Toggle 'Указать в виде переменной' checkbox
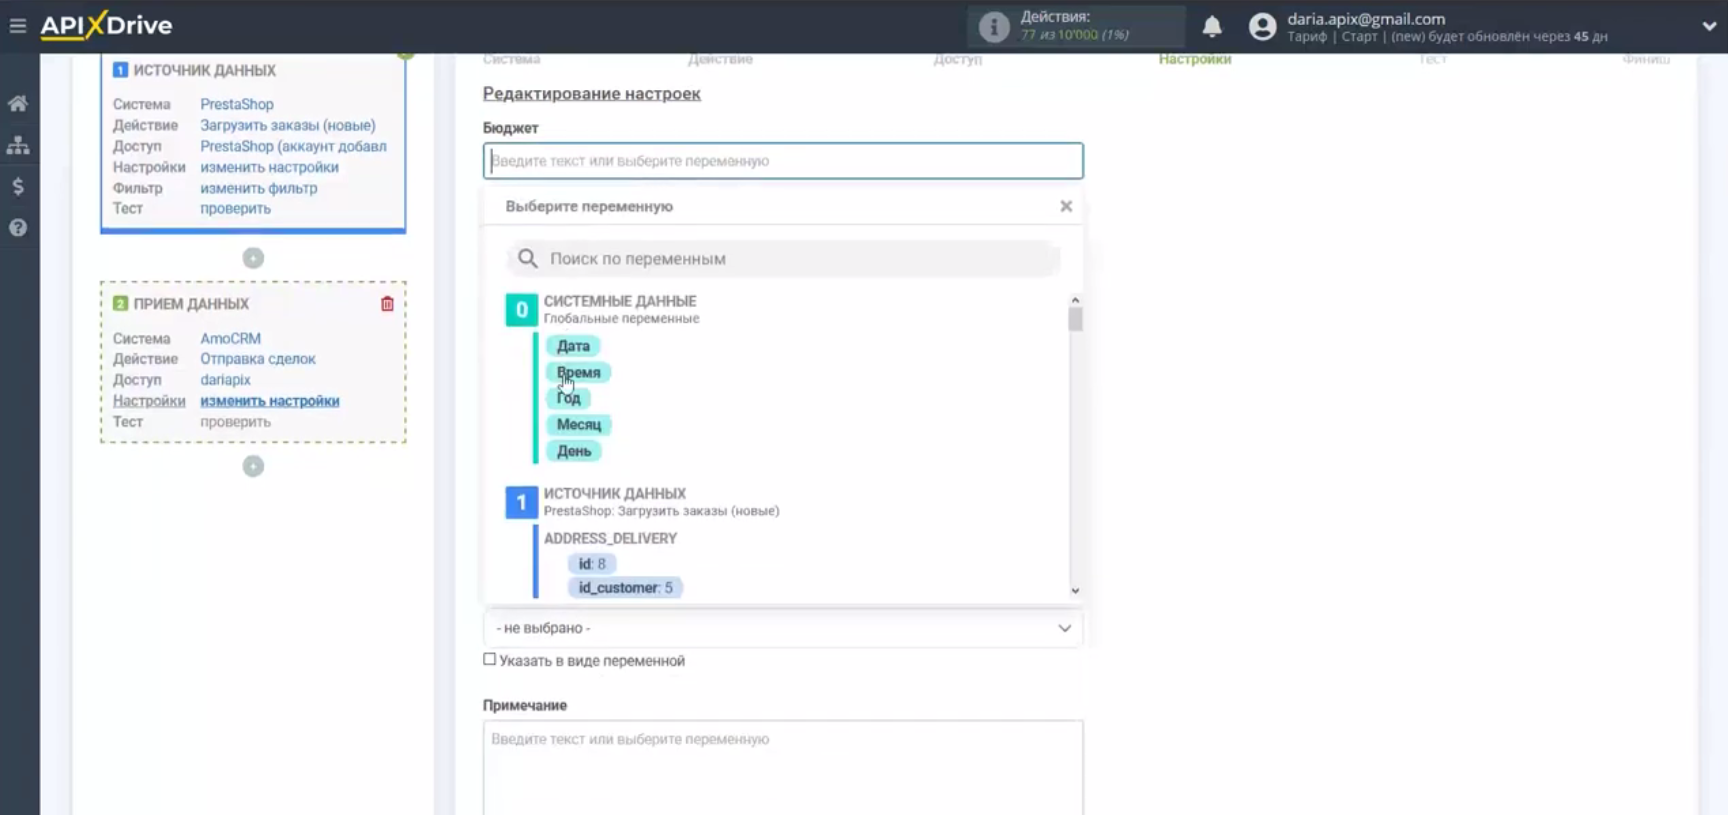Screen dimensions: 1728x815 (490, 659)
